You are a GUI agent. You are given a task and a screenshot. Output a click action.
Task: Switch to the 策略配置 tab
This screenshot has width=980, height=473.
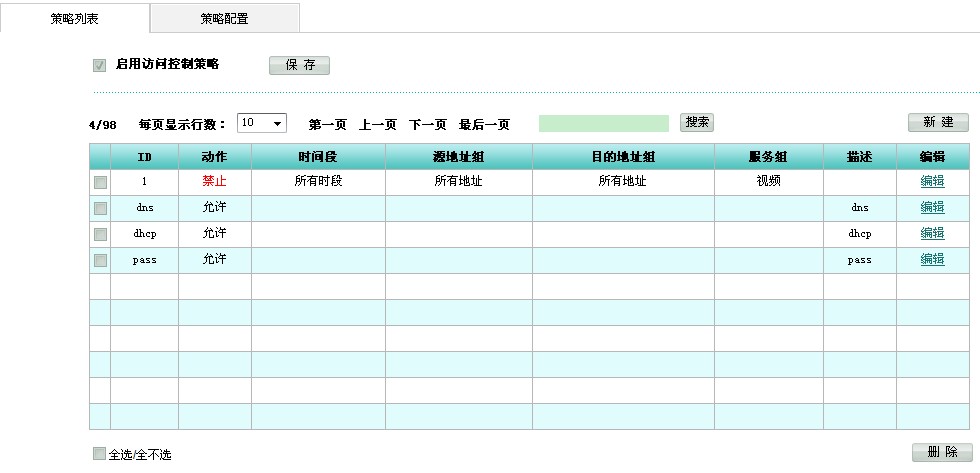[224, 18]
